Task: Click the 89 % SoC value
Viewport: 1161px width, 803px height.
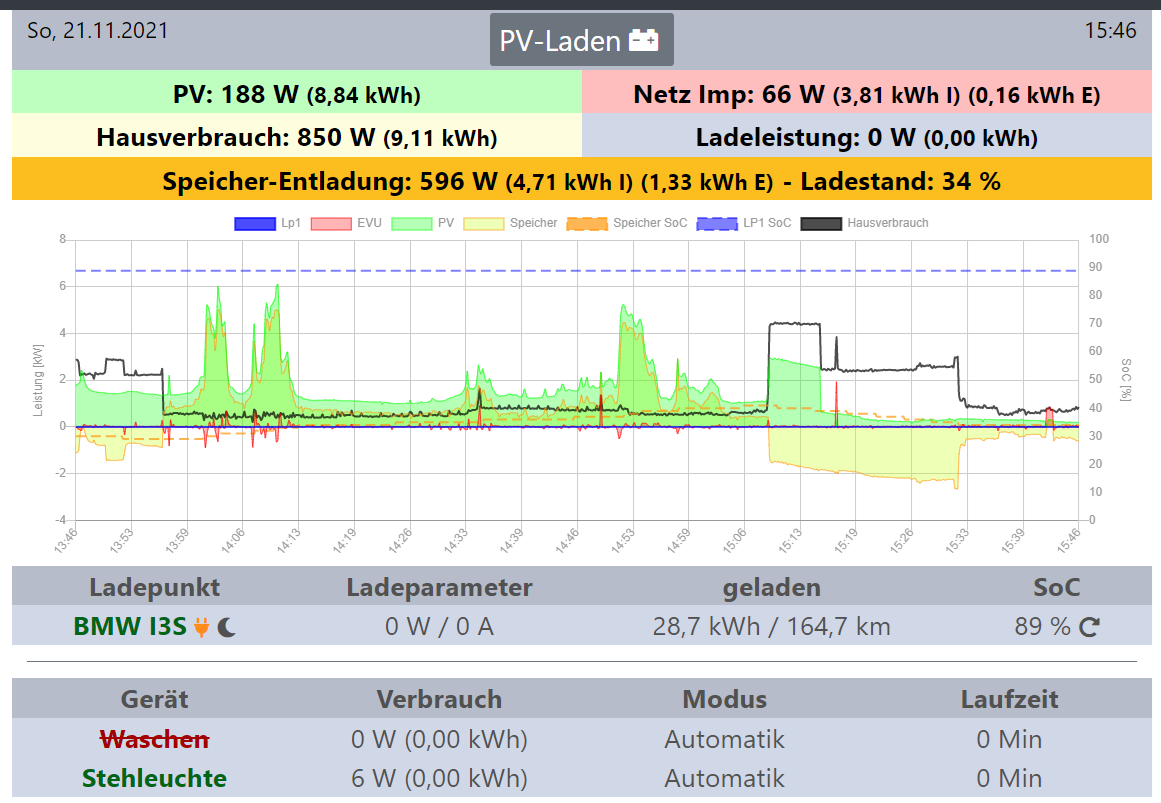Action: point(1042,627)
